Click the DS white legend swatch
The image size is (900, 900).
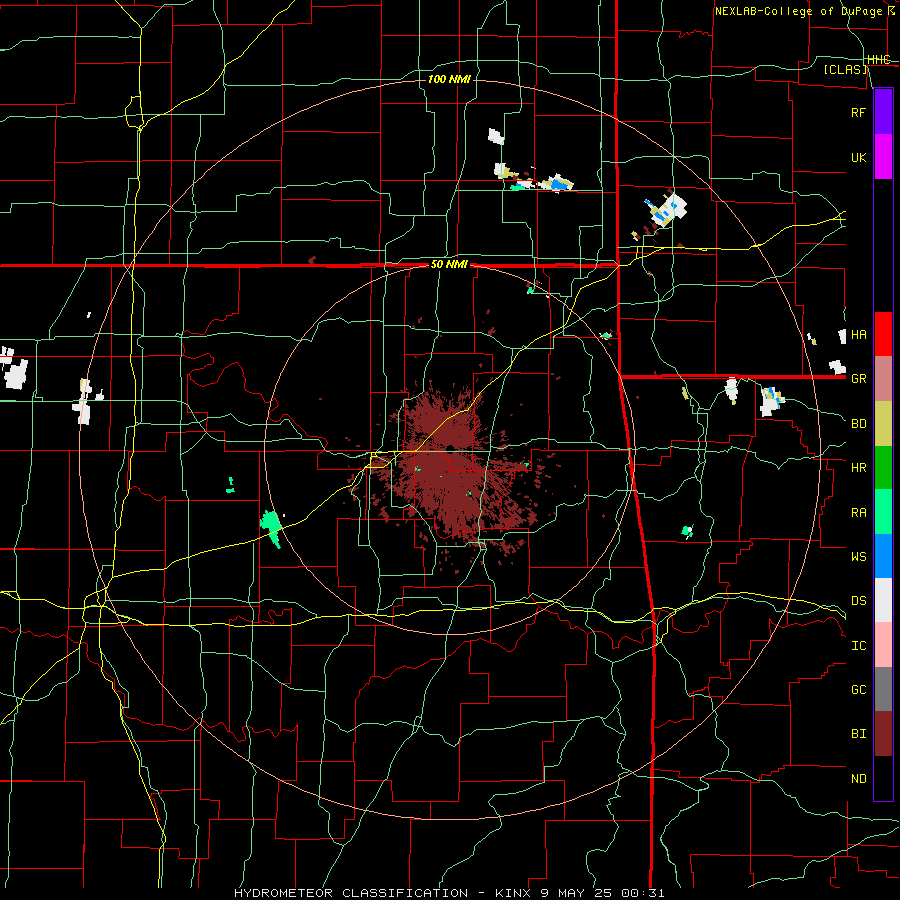point(883,600)
